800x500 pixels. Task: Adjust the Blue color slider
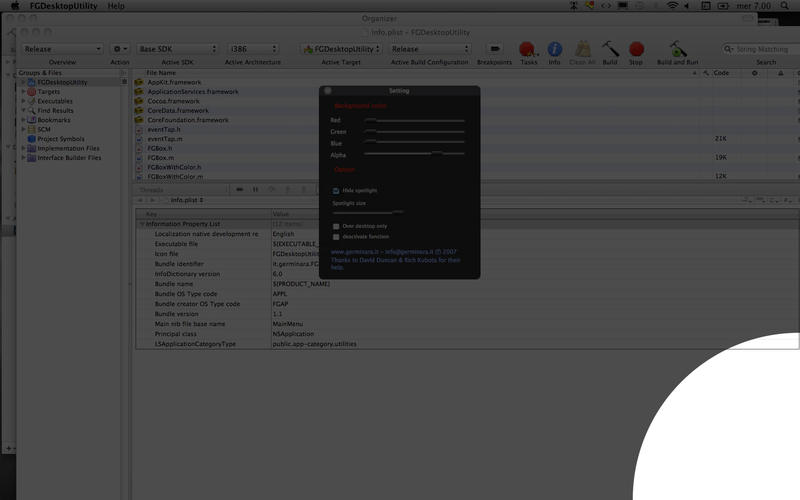[414, 142]
